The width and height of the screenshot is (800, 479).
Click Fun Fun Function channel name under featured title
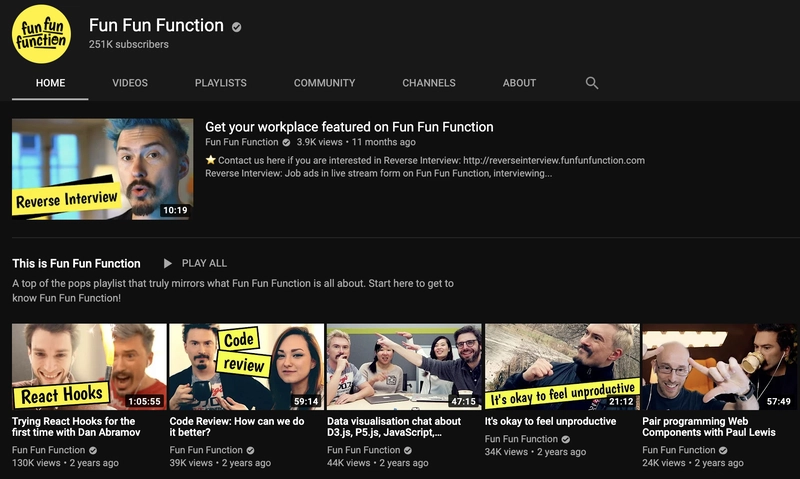click(x=242, y=142)
